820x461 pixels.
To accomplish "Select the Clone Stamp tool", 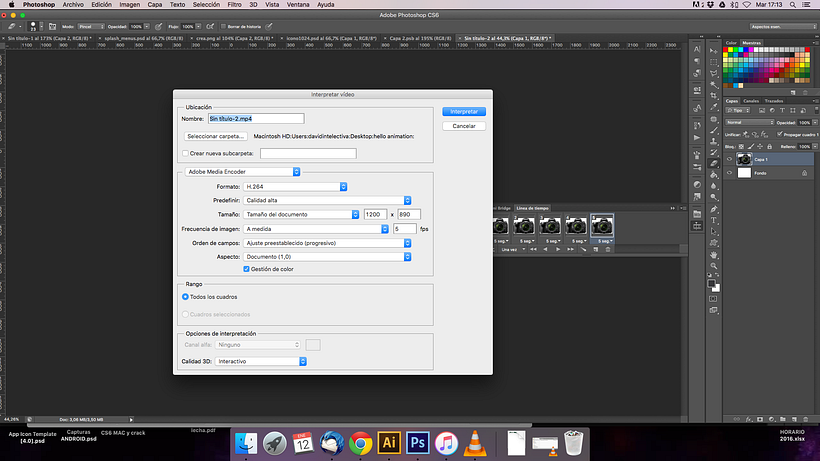I will coord(714,141).
